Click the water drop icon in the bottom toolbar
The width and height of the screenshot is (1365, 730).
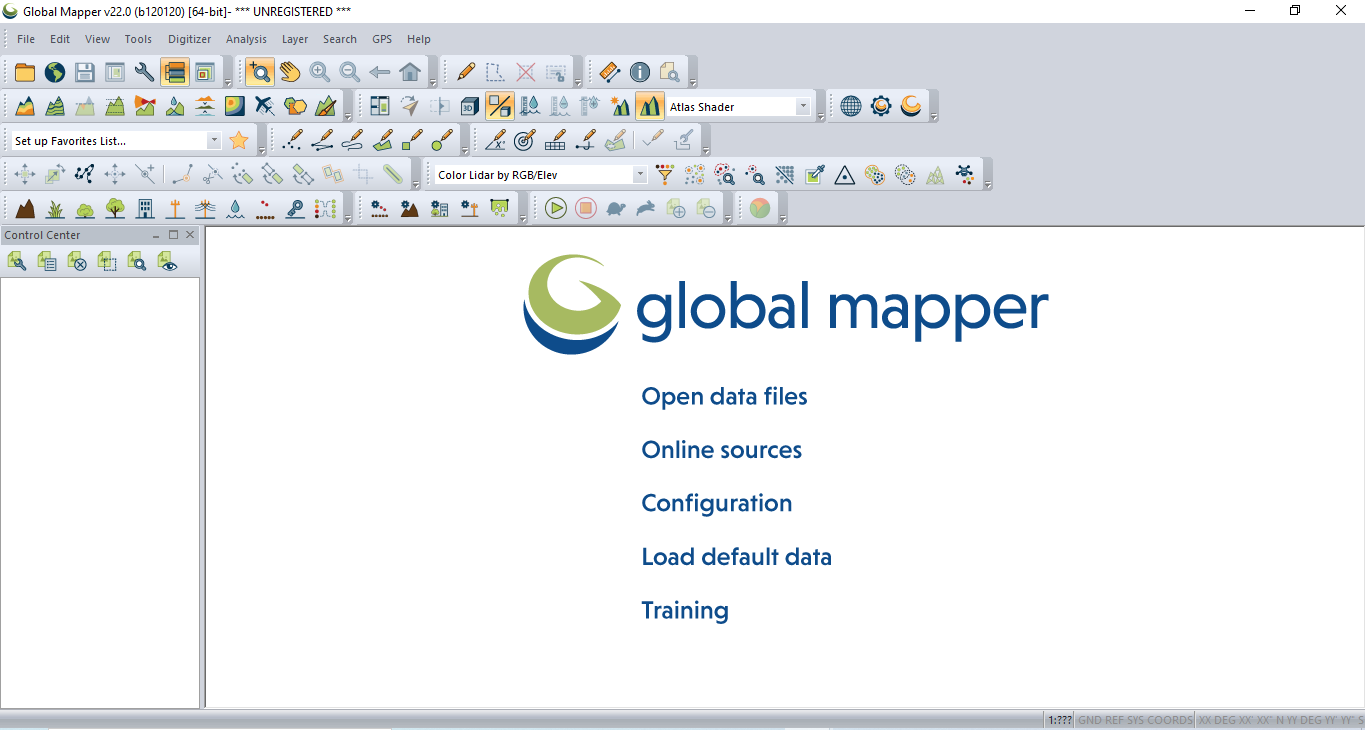coord(235,208)
